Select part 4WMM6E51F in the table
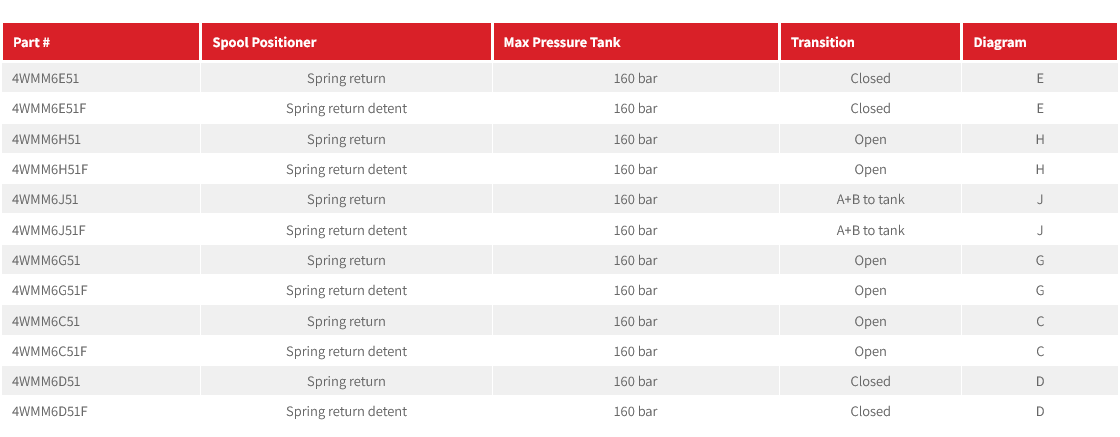The width and height of the screenshot is (1120, 437). (49, 108)
